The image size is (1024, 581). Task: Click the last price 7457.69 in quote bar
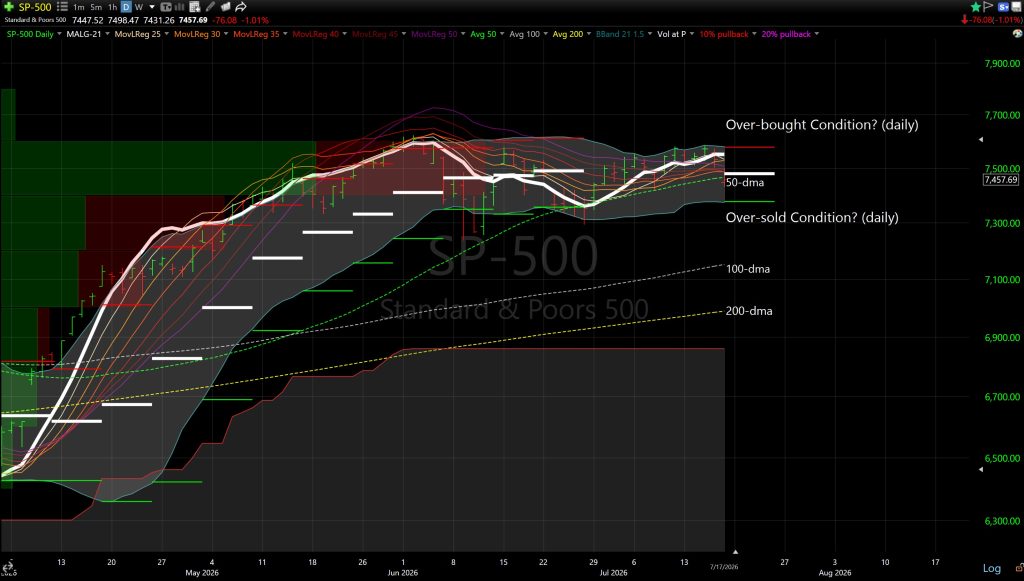pos(193,20)
